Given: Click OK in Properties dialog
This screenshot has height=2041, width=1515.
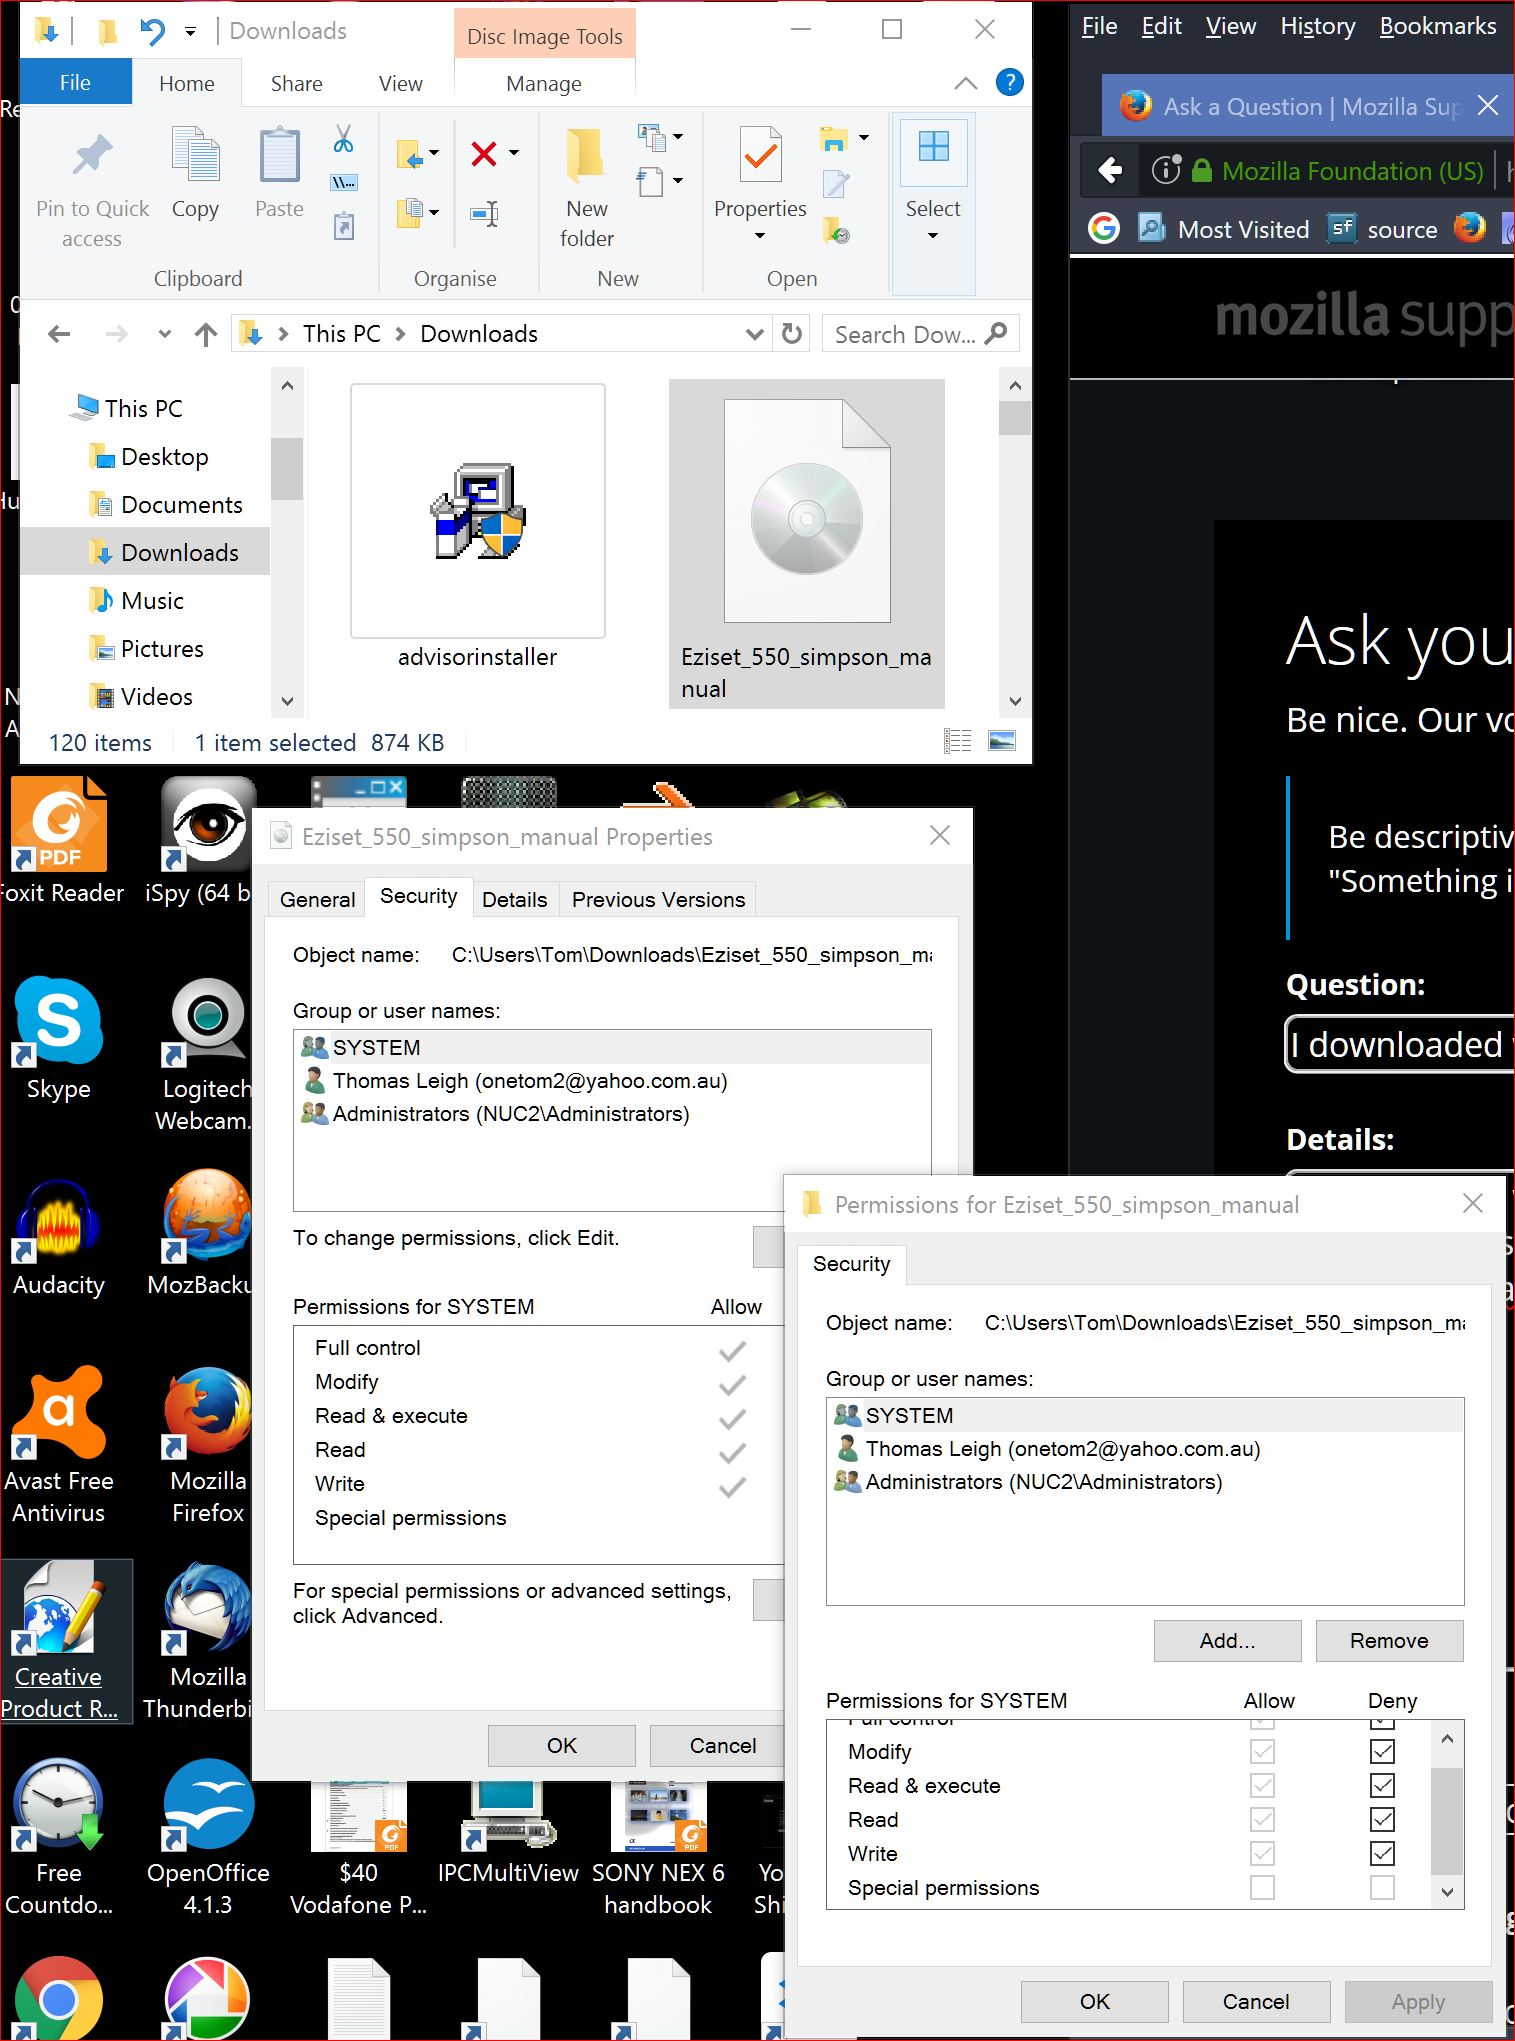Looking at the screenshot, I should [561, 1745].
